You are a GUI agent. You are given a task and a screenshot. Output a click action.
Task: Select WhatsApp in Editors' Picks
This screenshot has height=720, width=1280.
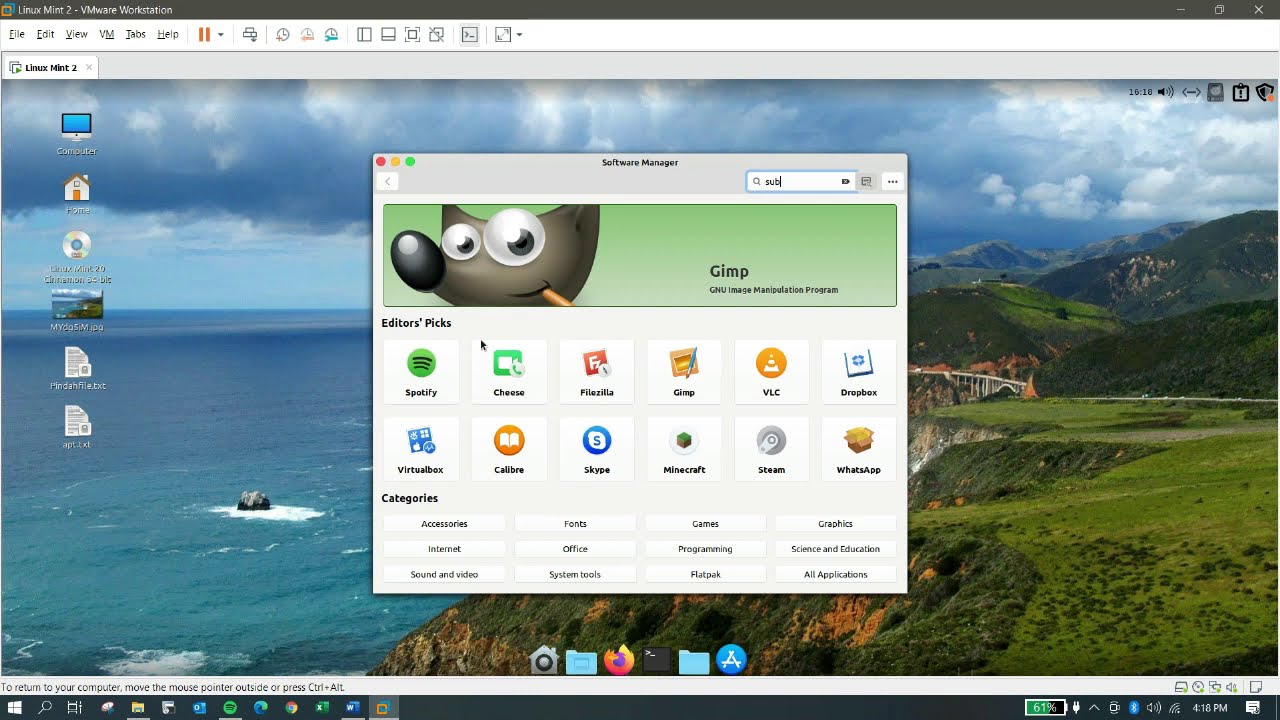point(859,449)
